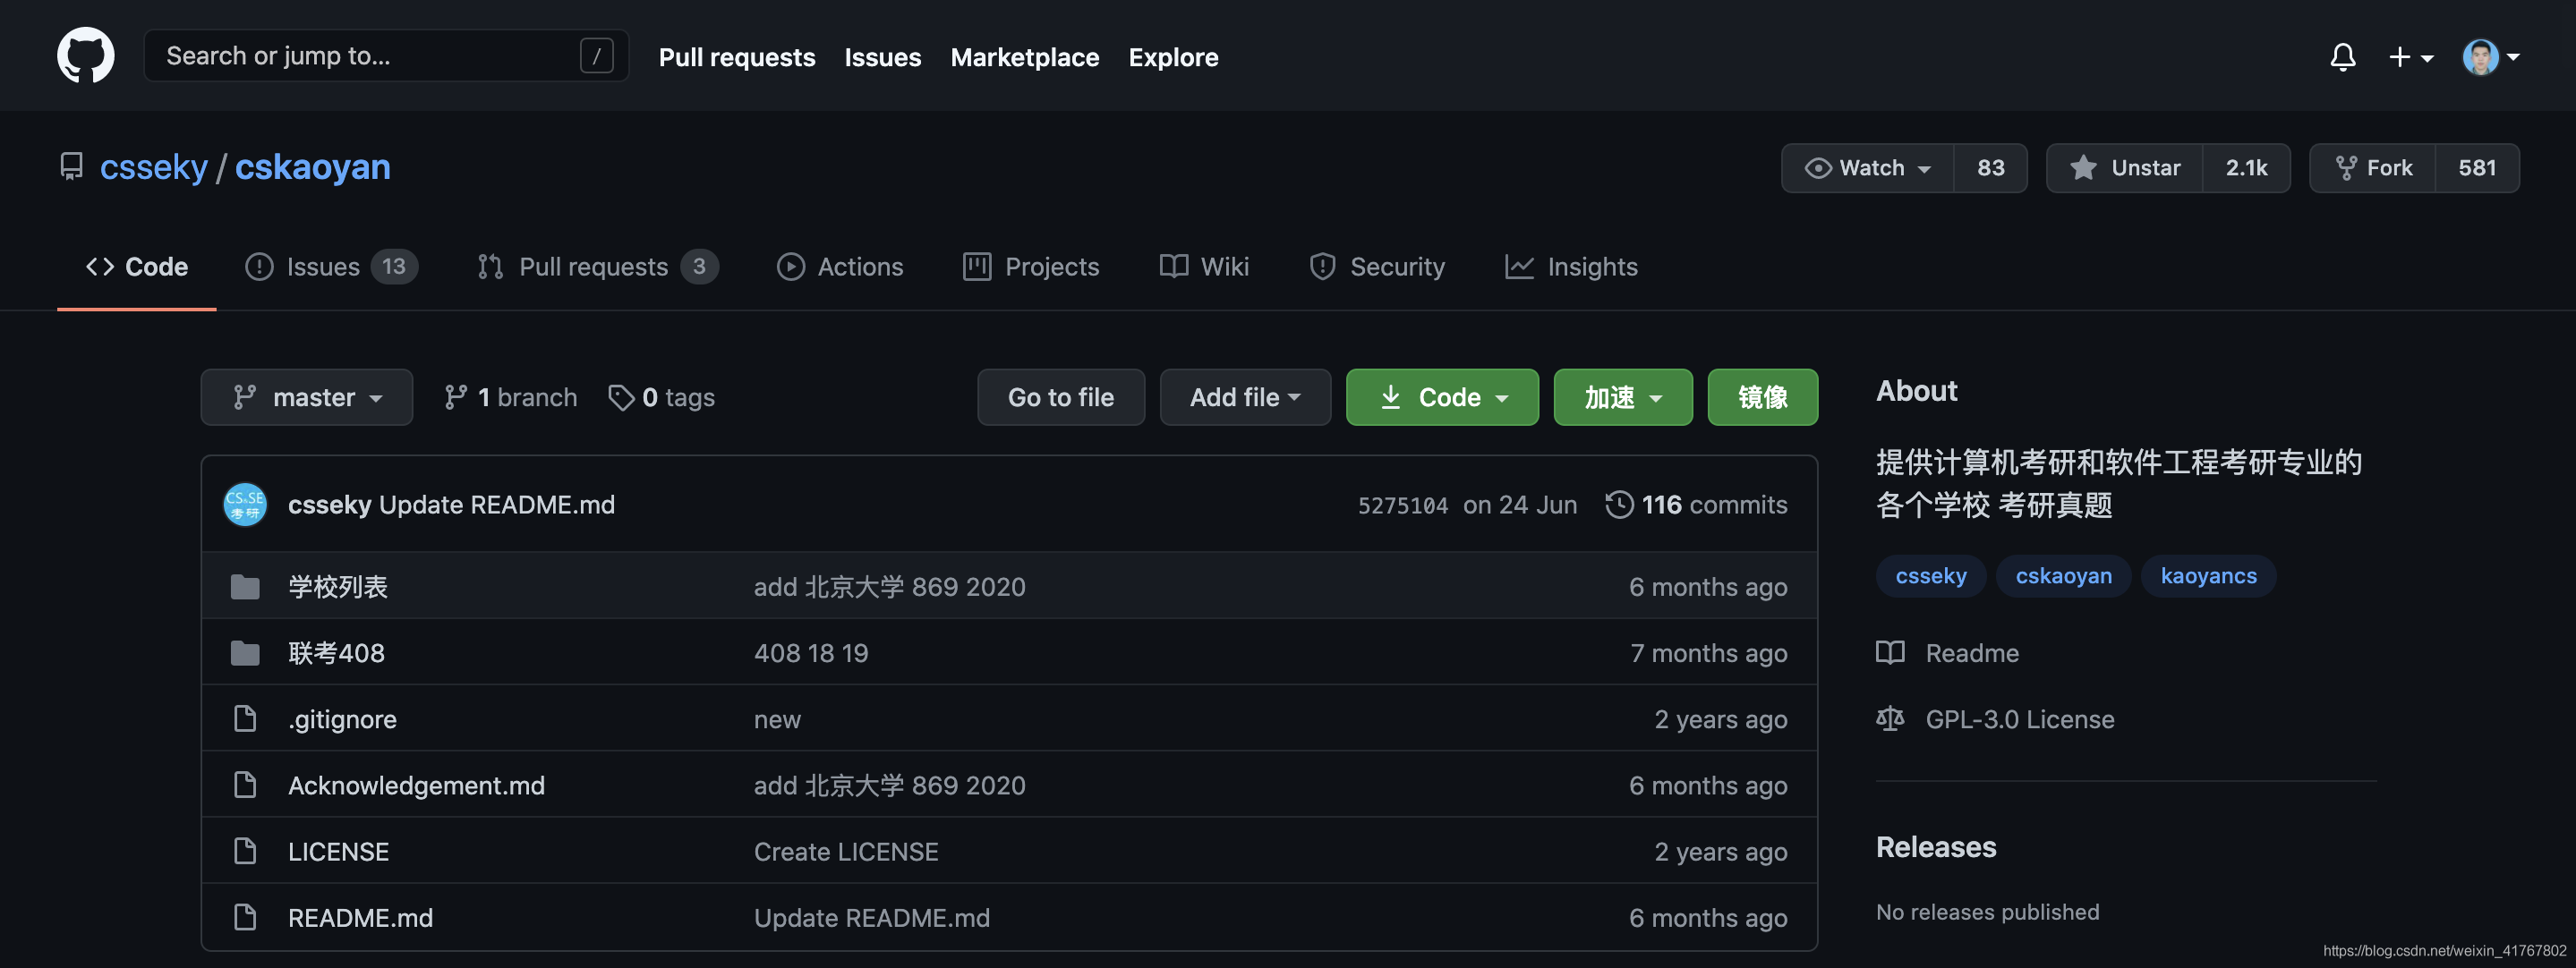Click the tag icon beside 0 tags
This screenshot has width=2576, height=968.
621,397
